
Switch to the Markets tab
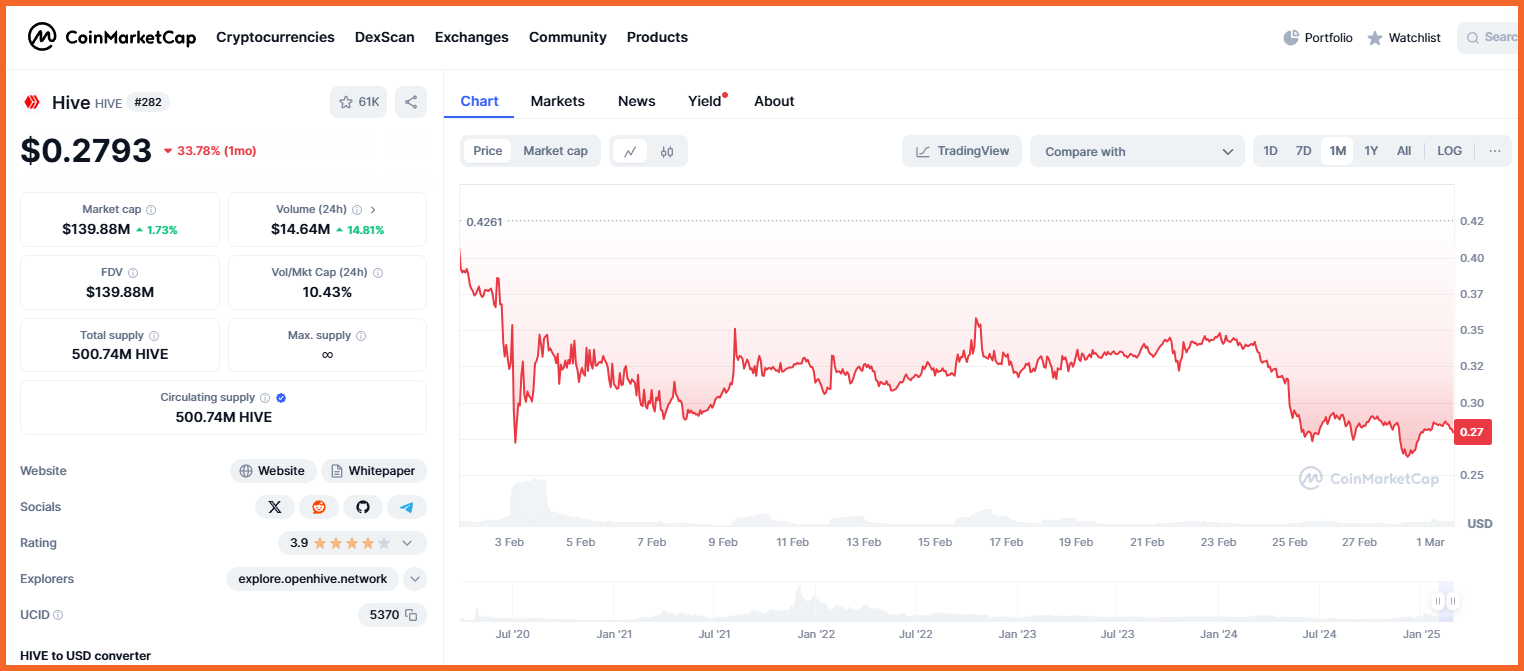click(x=558, y=101)
